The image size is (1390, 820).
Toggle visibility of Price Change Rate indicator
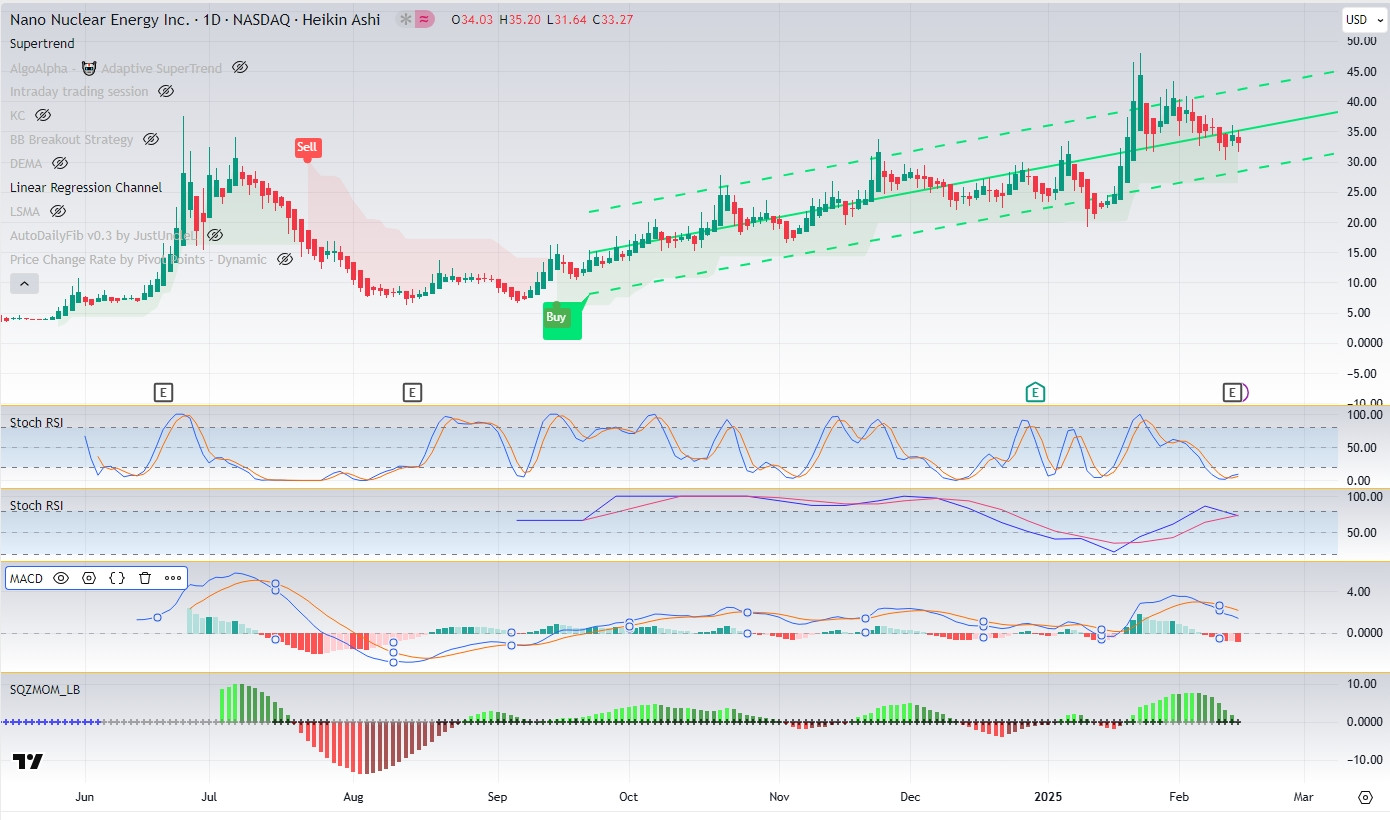(284, 260)
